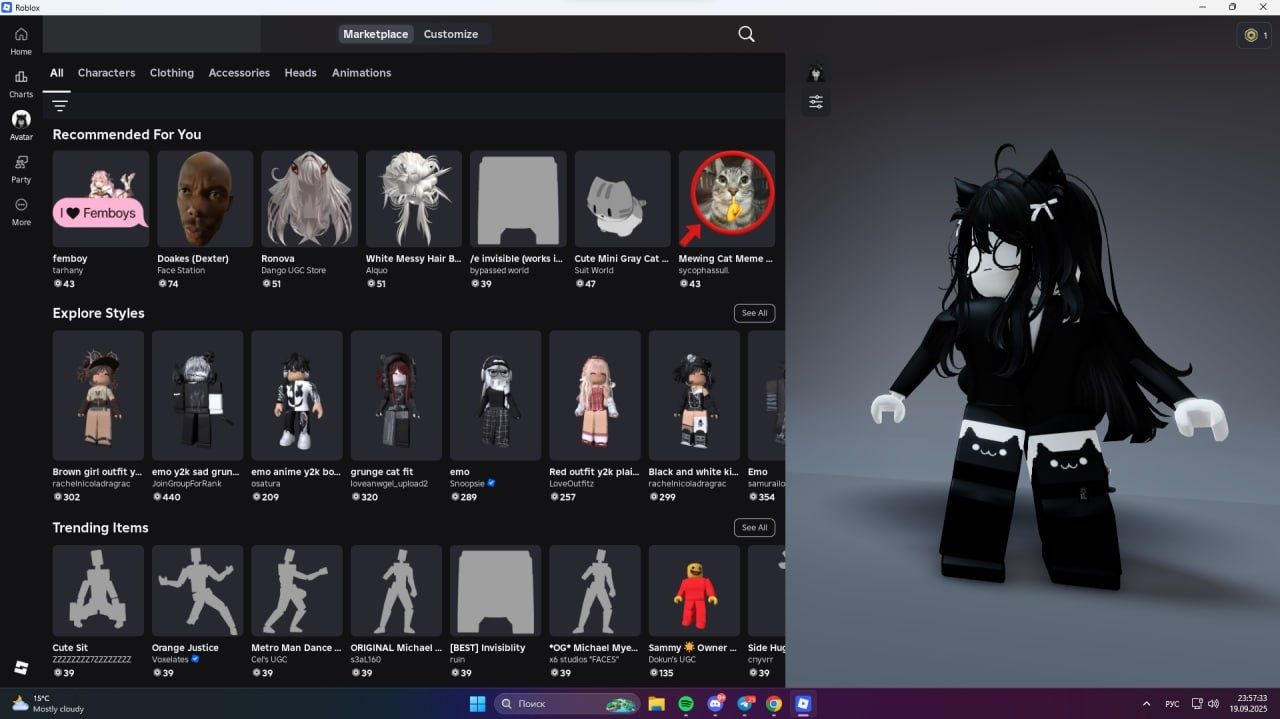Open the Black and white kitty outfit
This screenshot has height=719, width=1280.
pyautogui.click(x=694, y=396)
